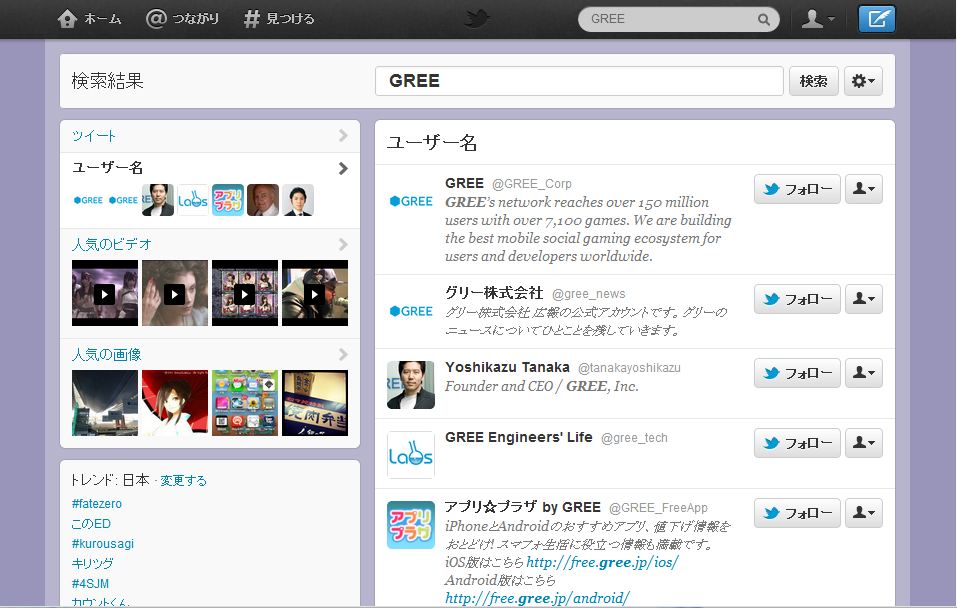
Task: Open the アプリ☆プラザ by GREE profile name
Action: point(522,507)
